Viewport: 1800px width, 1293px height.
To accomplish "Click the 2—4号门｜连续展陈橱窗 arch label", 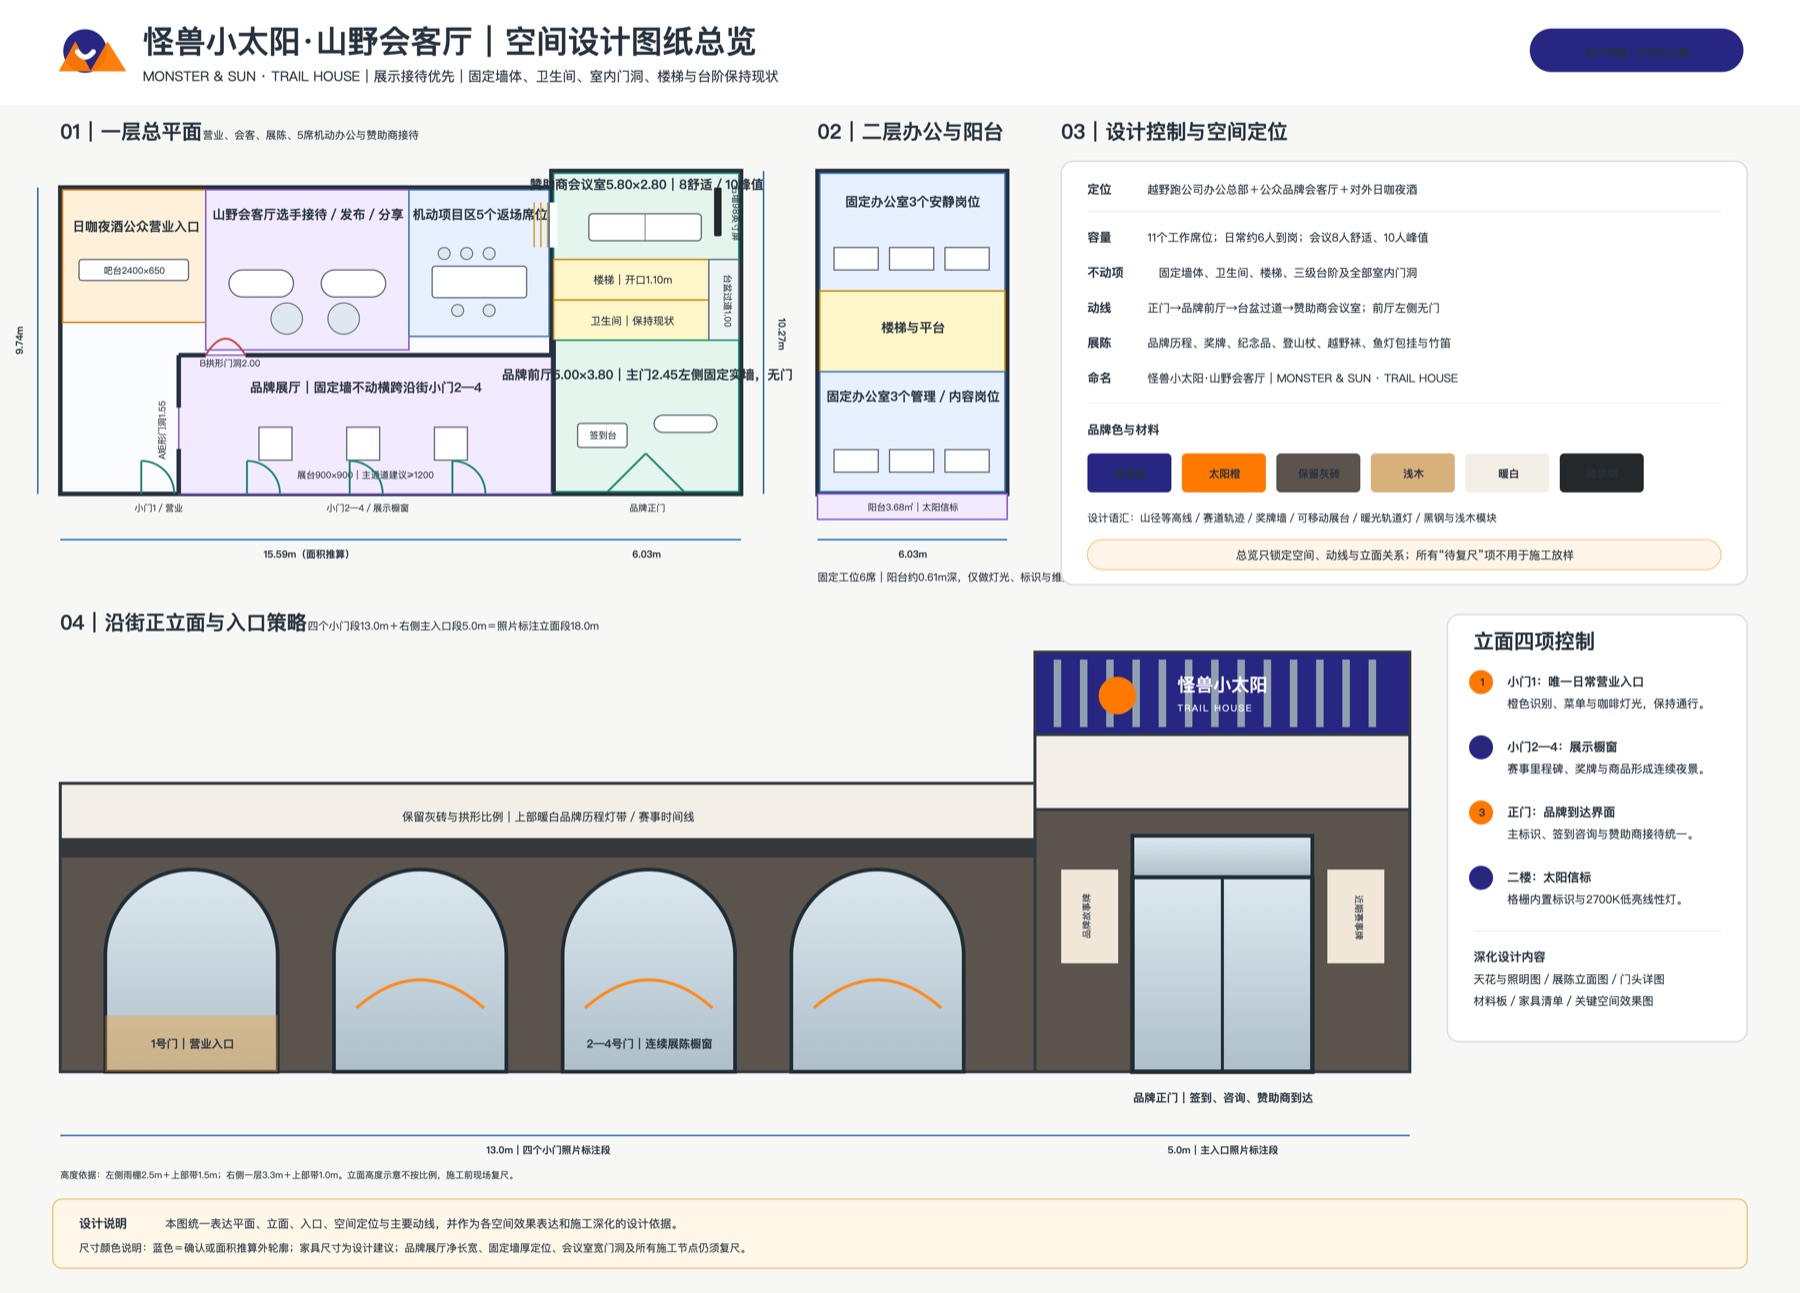I will (649, 1043).
